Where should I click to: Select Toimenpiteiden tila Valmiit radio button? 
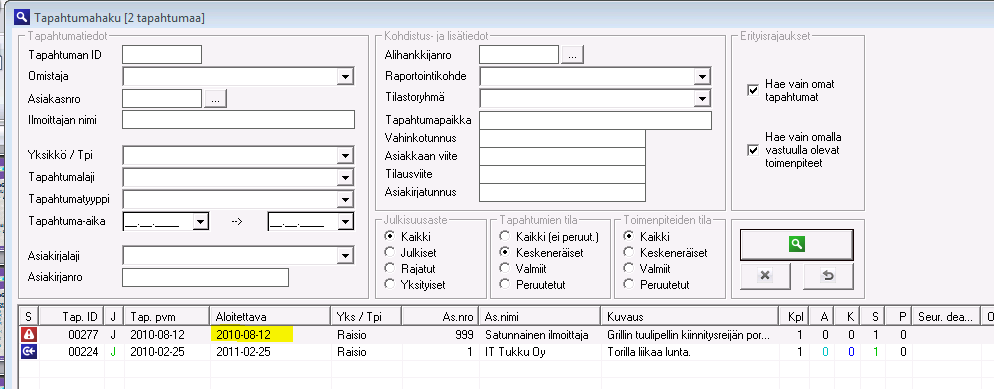point(629,268)
